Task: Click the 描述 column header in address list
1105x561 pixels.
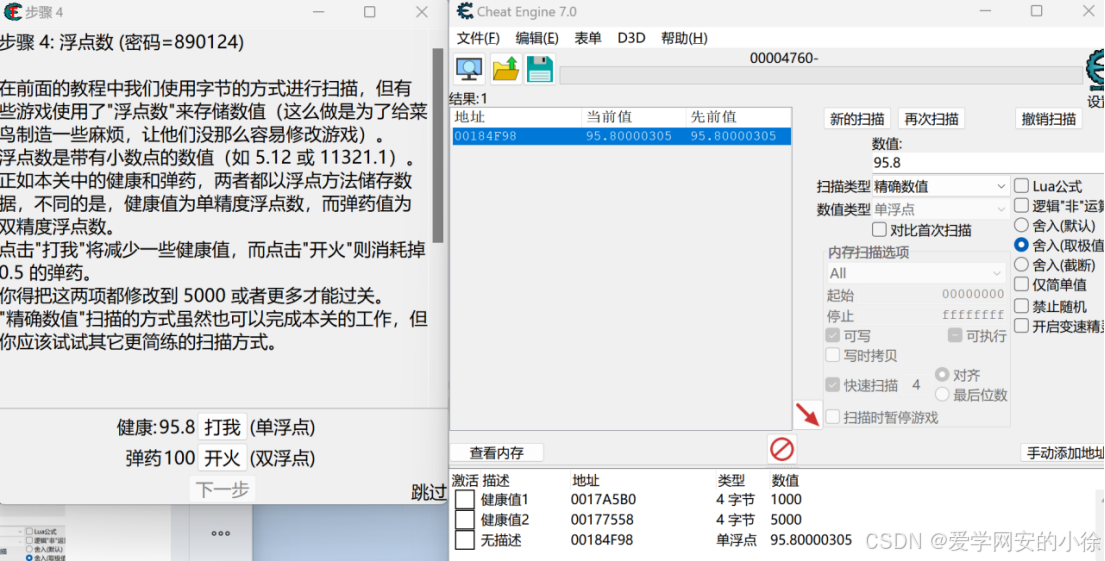Action: (496, 481)
